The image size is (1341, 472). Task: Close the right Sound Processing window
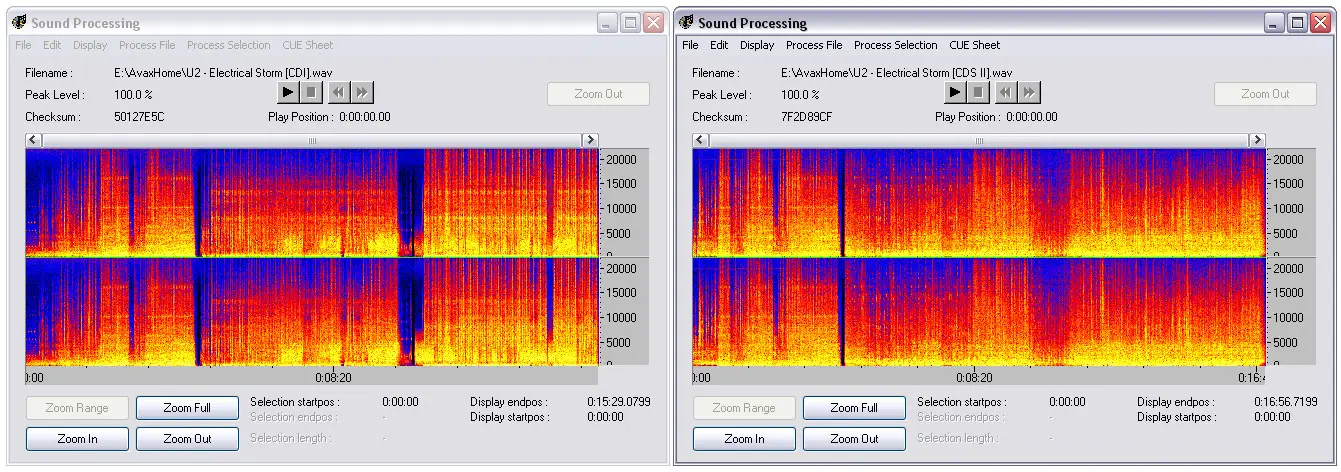(x=1320, y=22)
